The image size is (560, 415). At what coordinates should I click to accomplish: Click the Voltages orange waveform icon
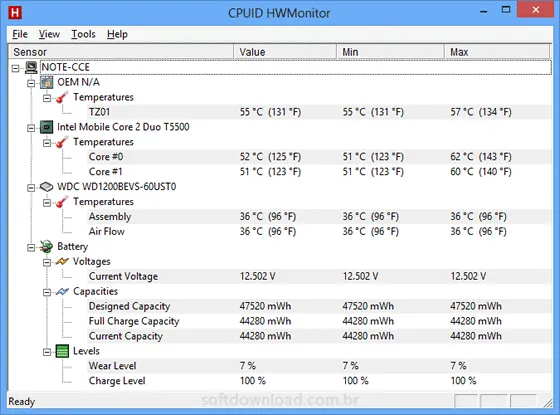pos(62,262)
